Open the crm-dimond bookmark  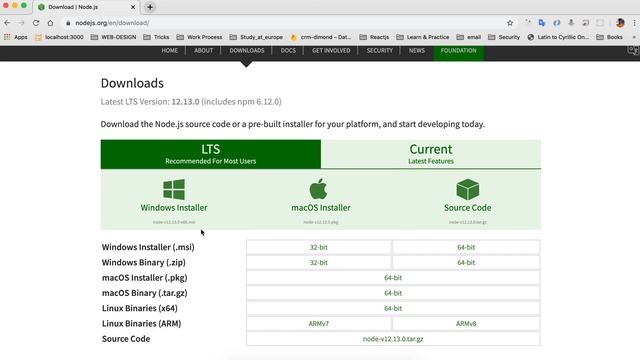point(321,37)
